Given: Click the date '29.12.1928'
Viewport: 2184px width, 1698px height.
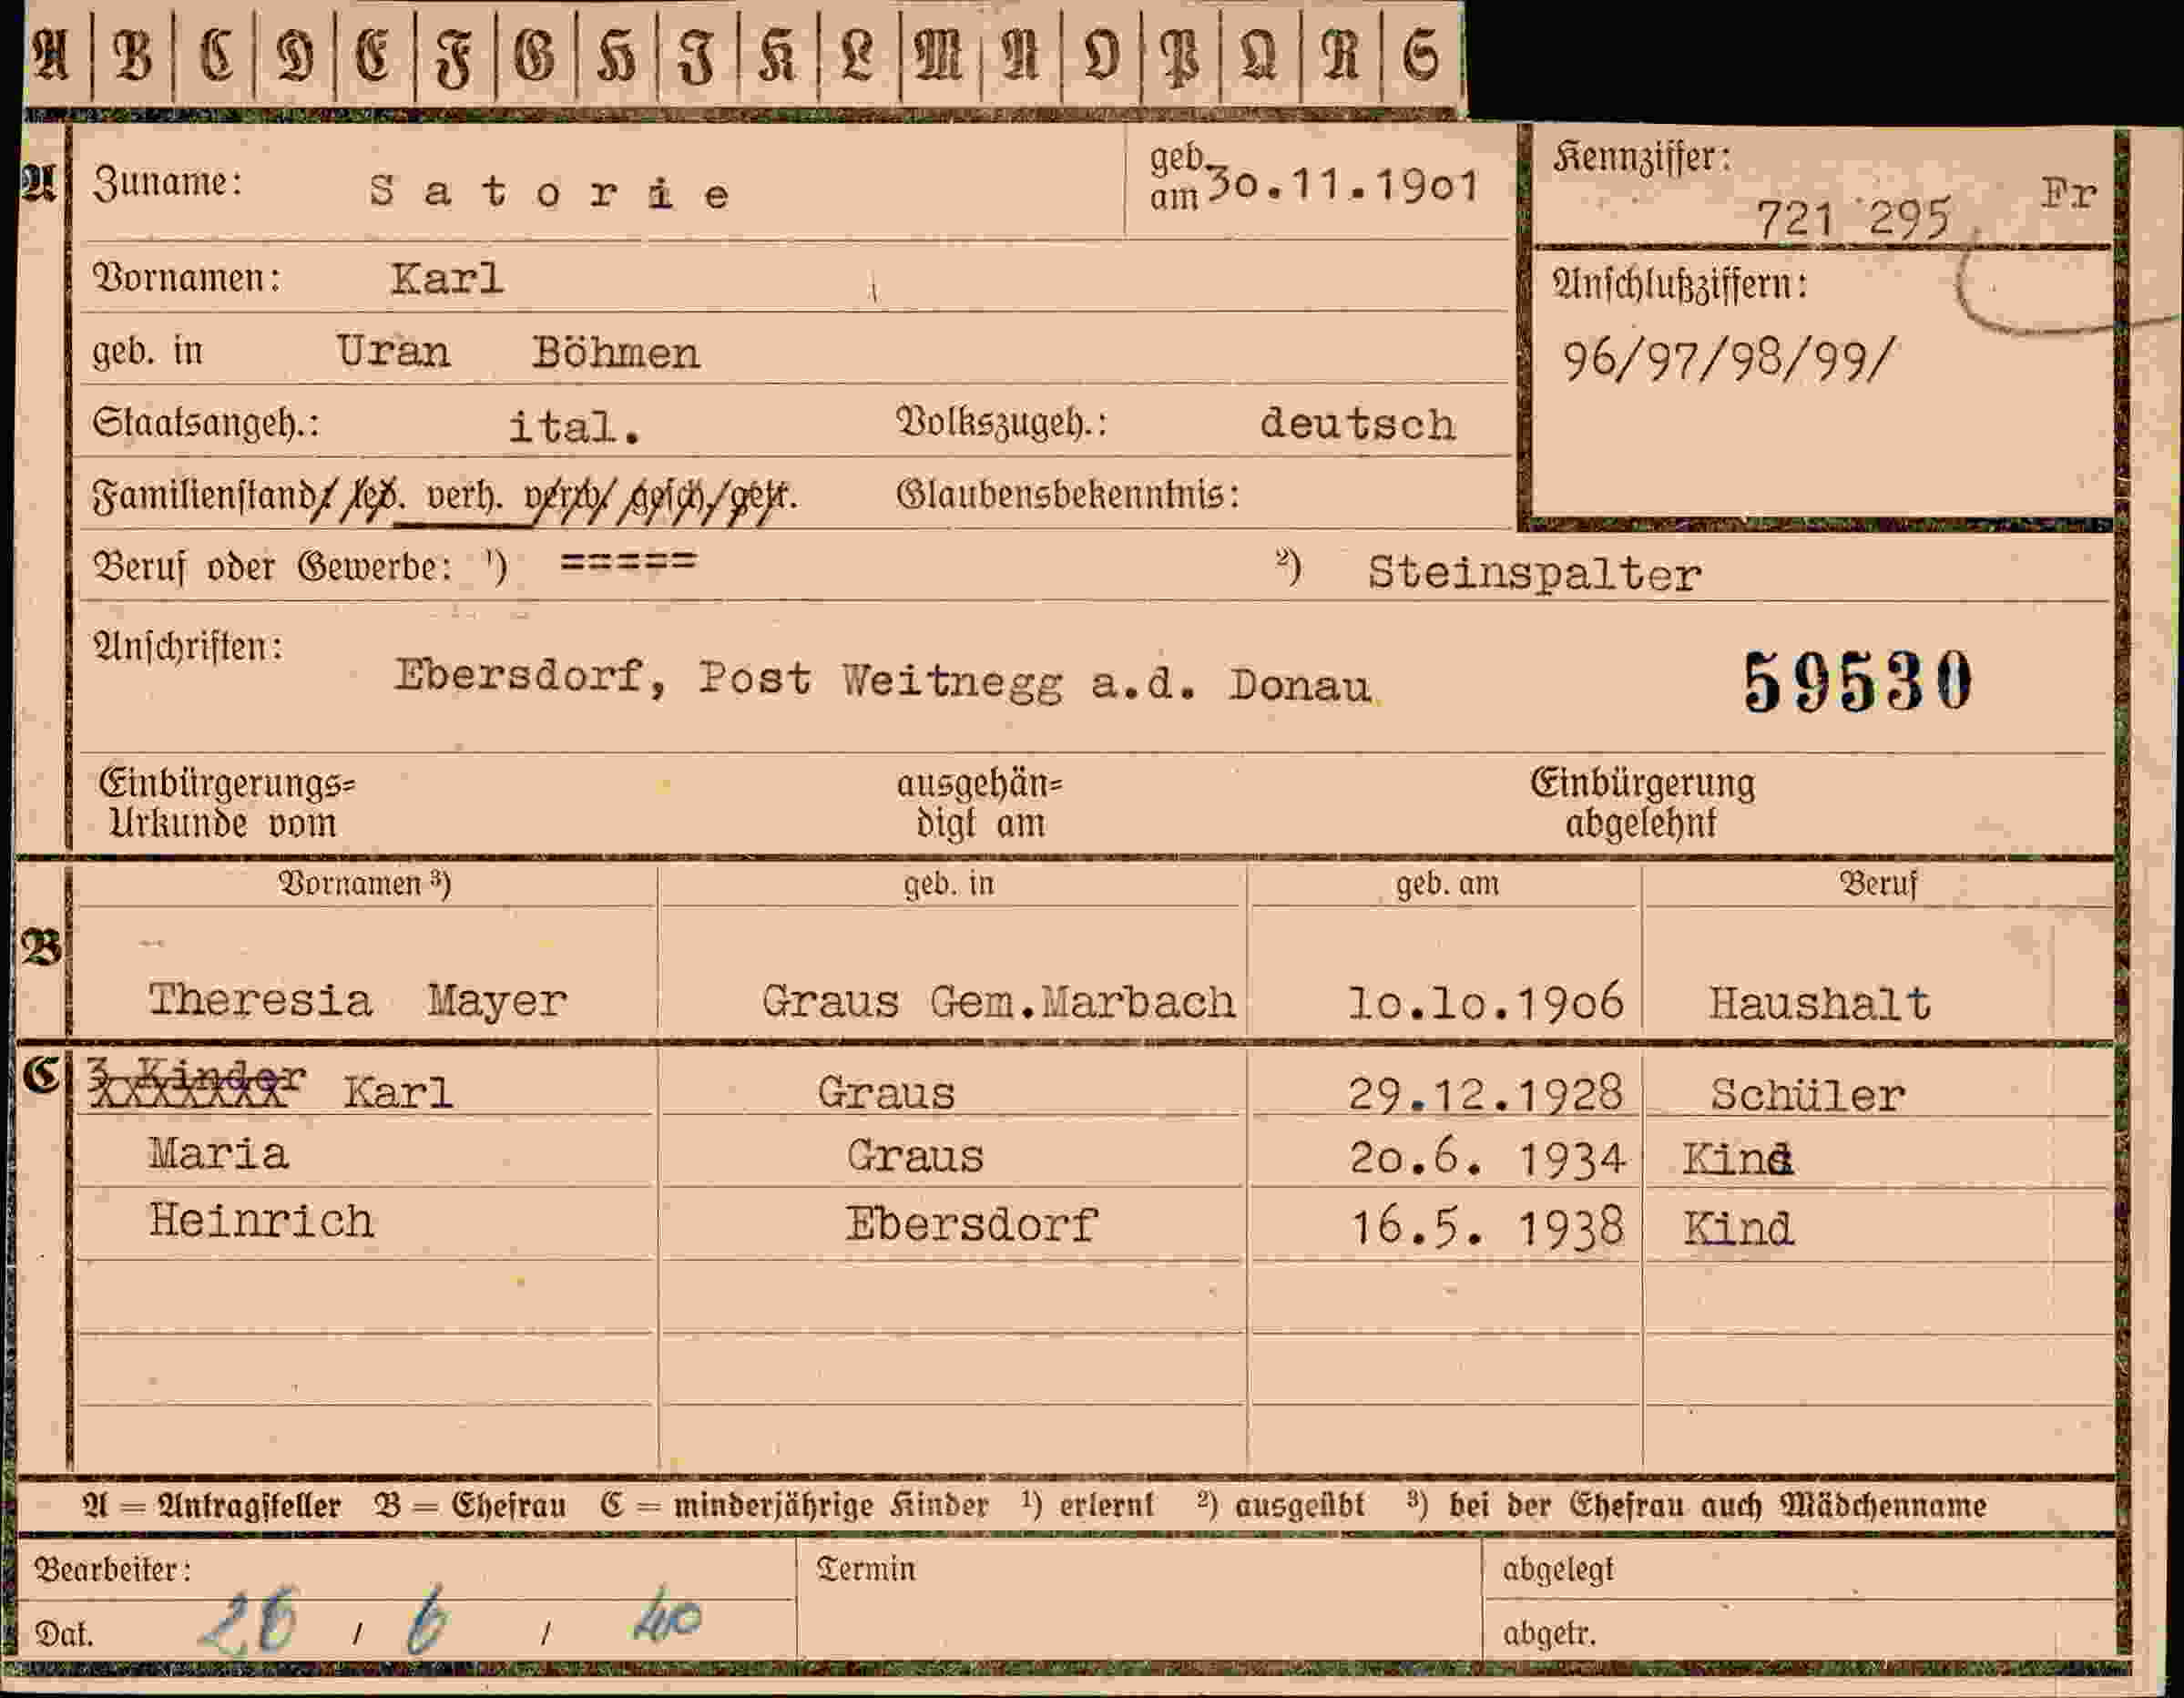Looking at the screenshot, I should click(1485, 1094).
